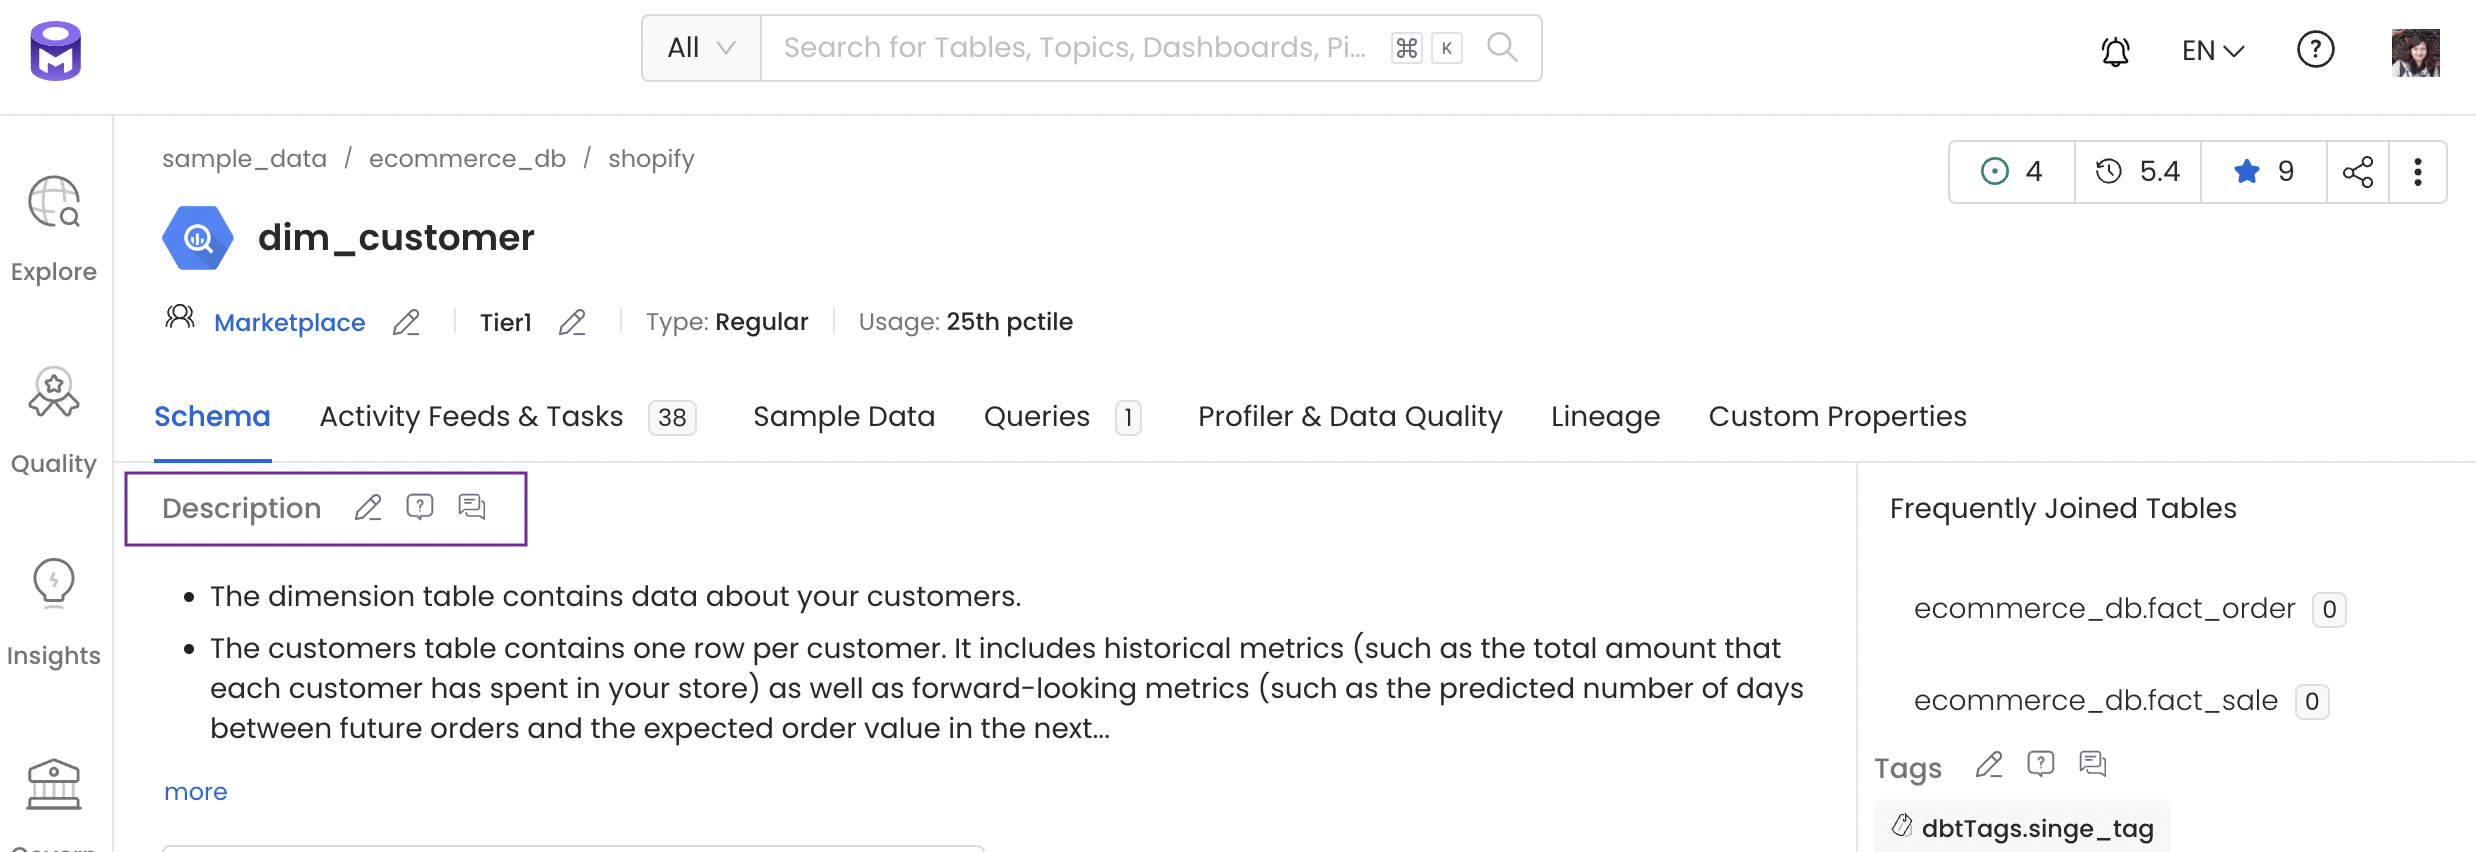Open the EN language dropdown
2476x852 pixels.
(2211, 49)
